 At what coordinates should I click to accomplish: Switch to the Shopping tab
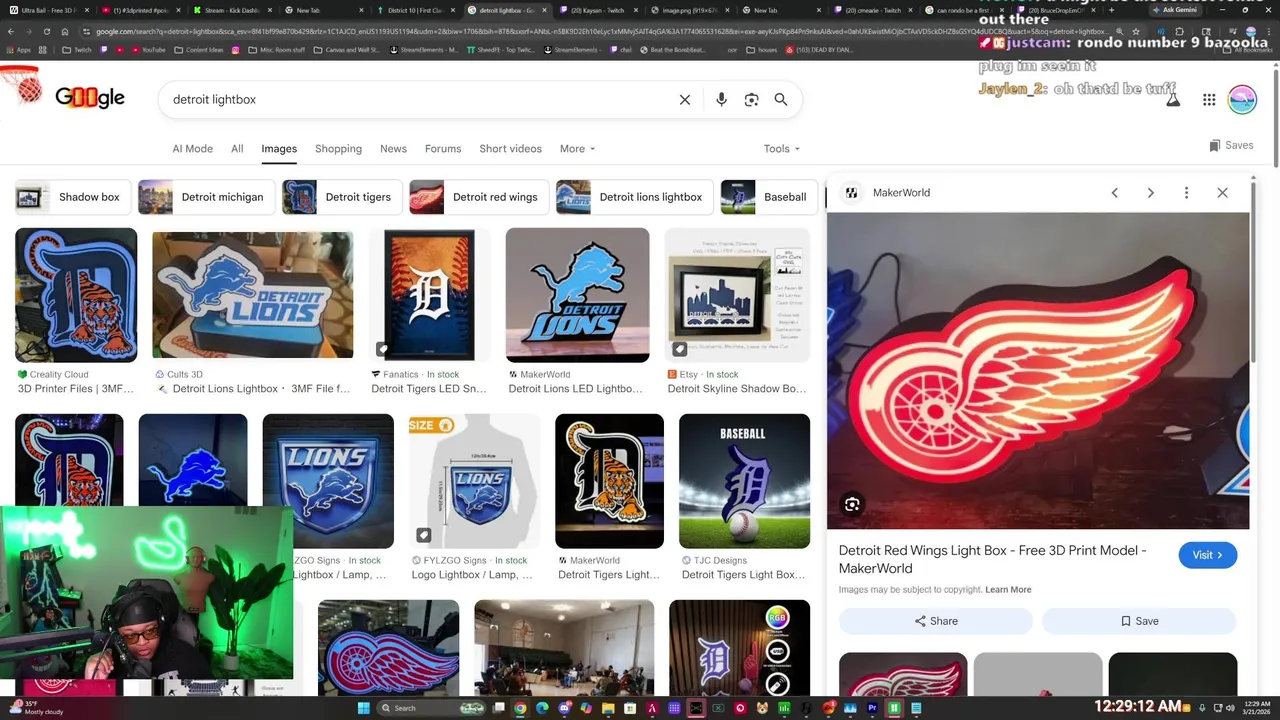[338, 149]
